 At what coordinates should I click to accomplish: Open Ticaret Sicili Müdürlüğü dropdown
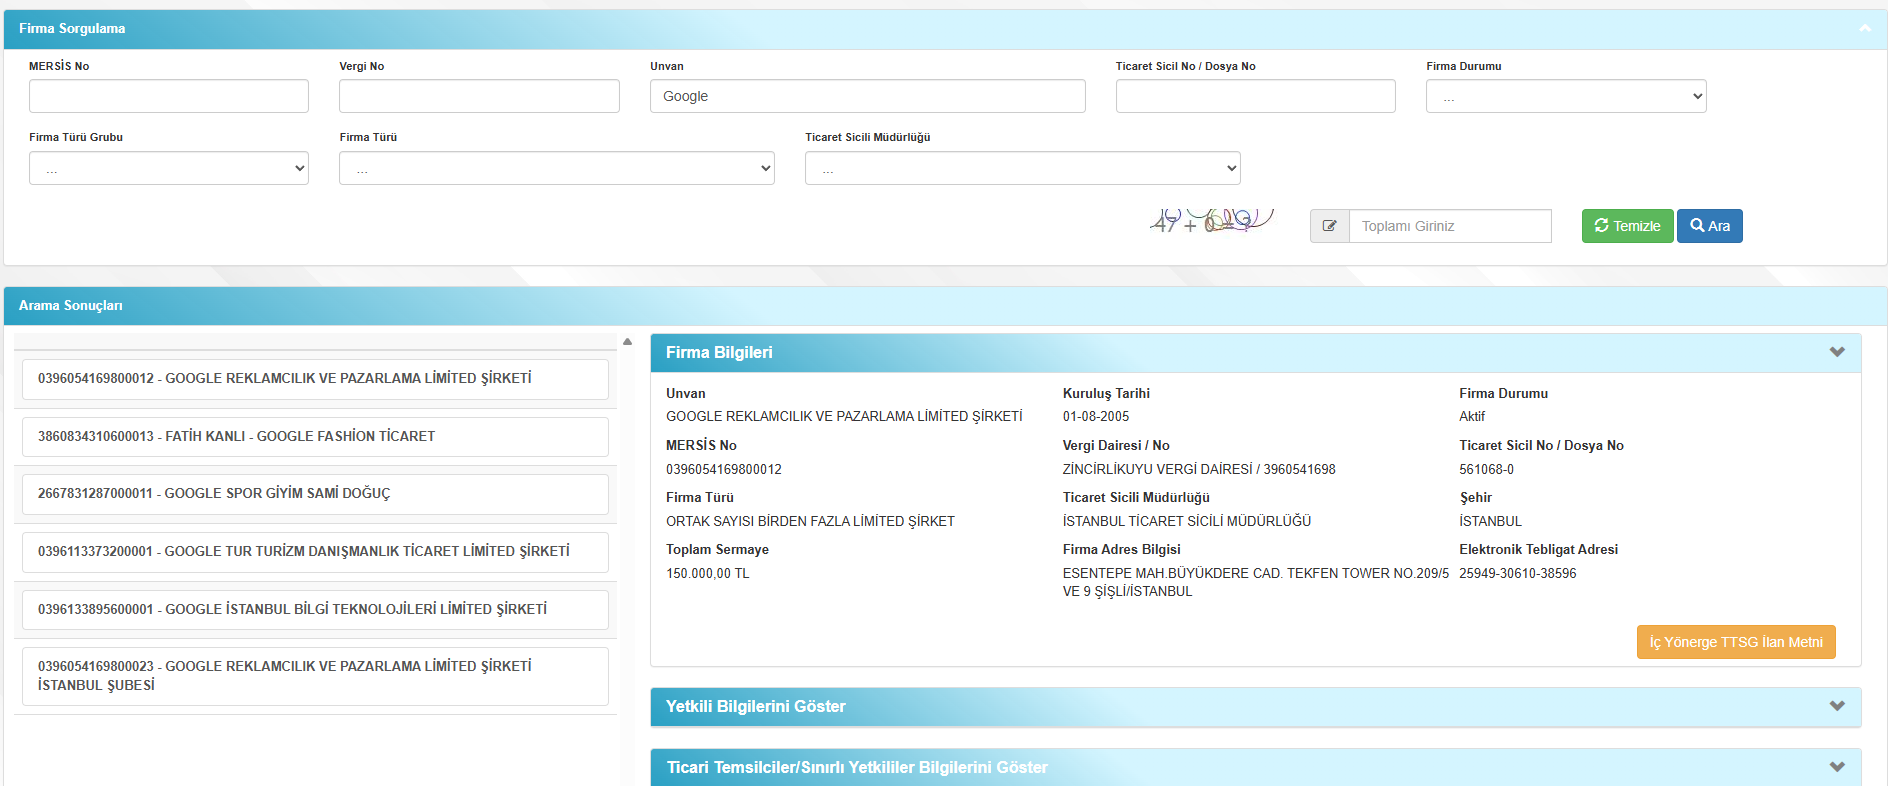1023,168
